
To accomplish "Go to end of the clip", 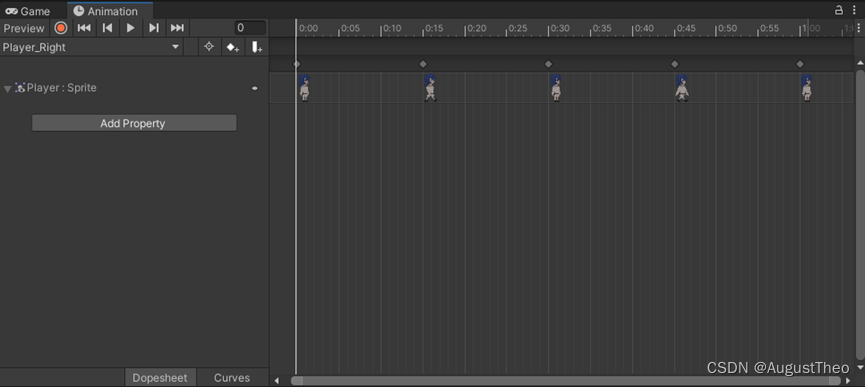I will (177, 28).
